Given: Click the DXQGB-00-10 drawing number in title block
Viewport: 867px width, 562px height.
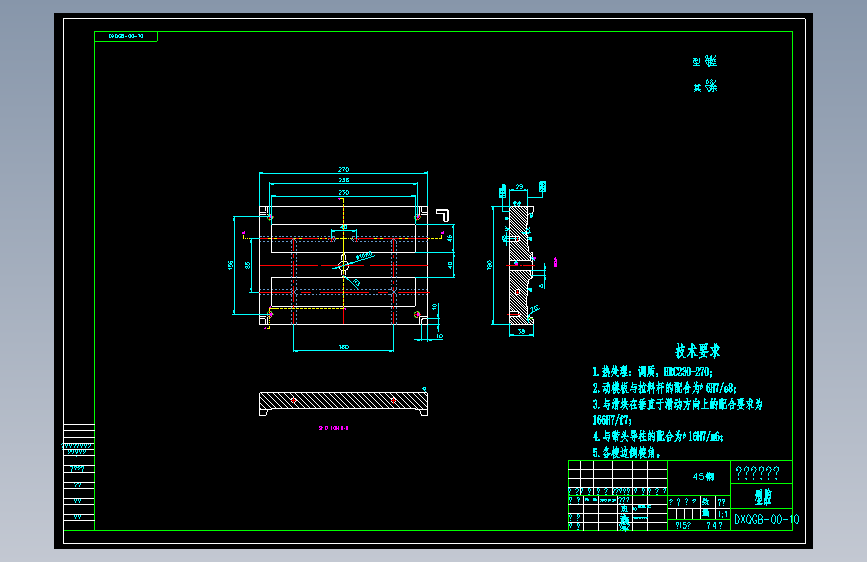Looking at the screenshot, I should point(766,519).
